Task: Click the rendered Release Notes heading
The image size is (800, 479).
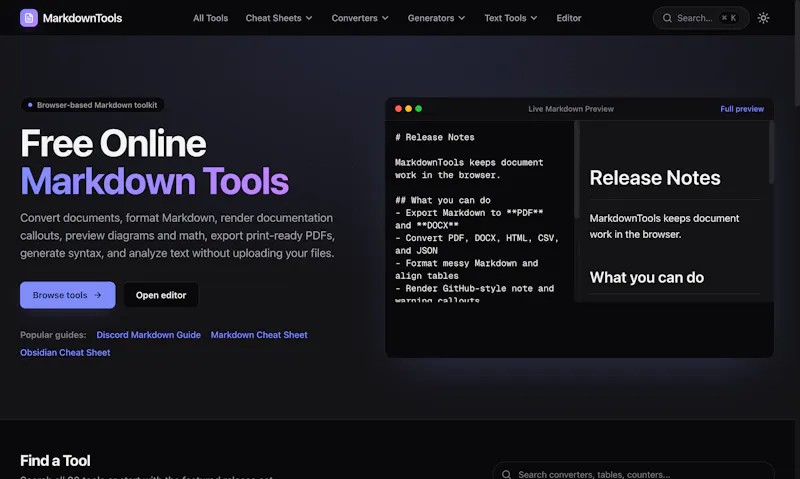Action: point(655,178)
